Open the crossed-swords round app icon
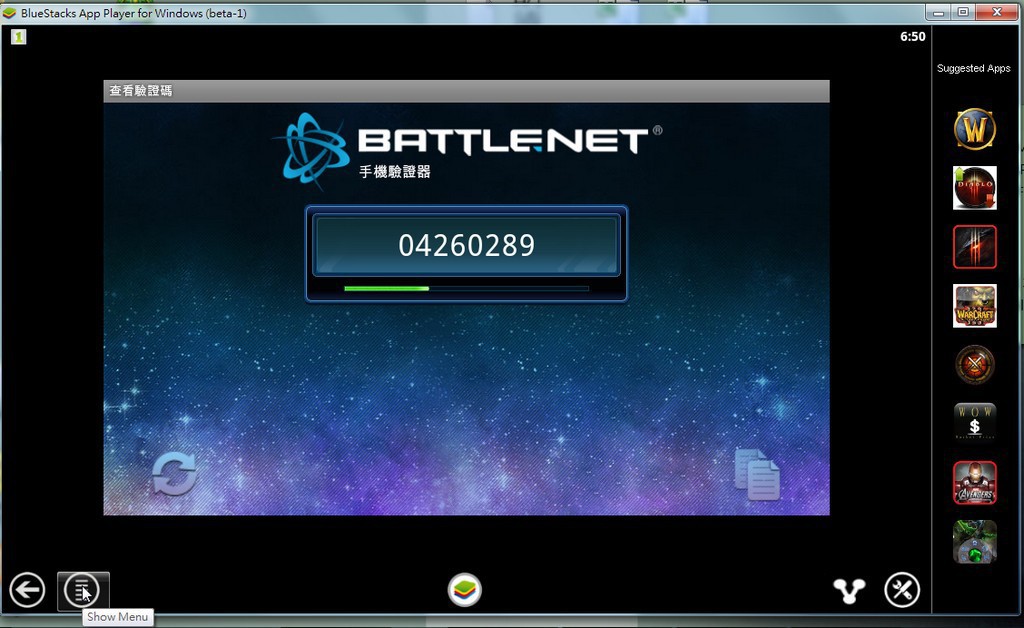1024x628 pixels. pos(974,364)
